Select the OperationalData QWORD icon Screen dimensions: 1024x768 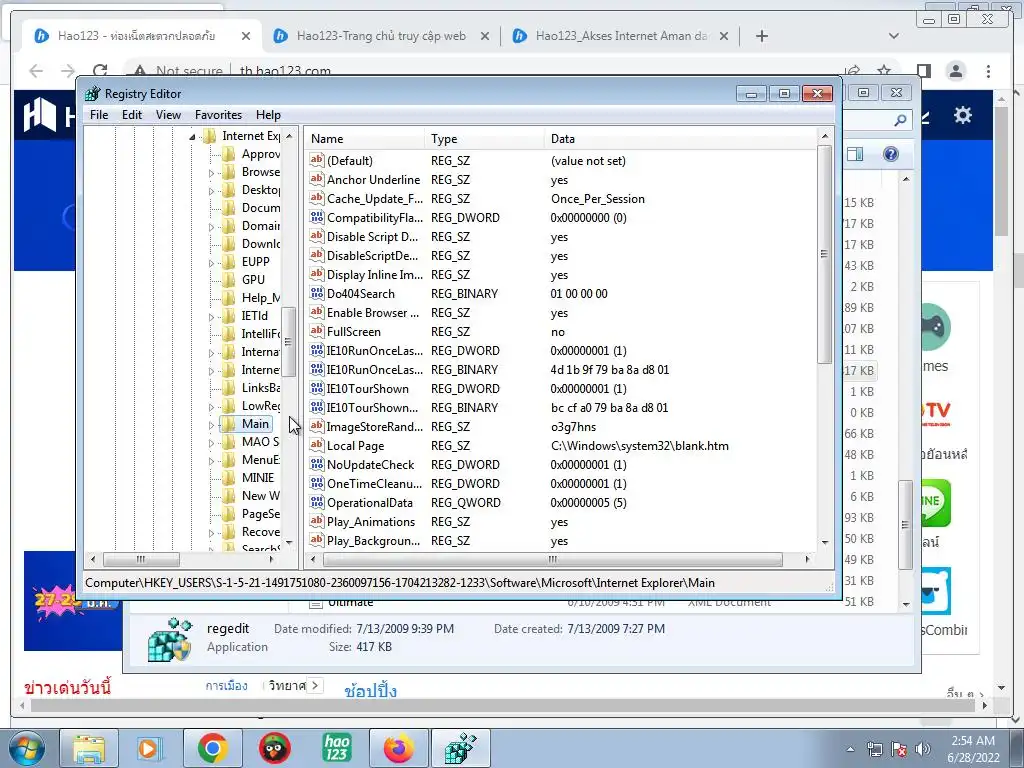pos(317,502)
